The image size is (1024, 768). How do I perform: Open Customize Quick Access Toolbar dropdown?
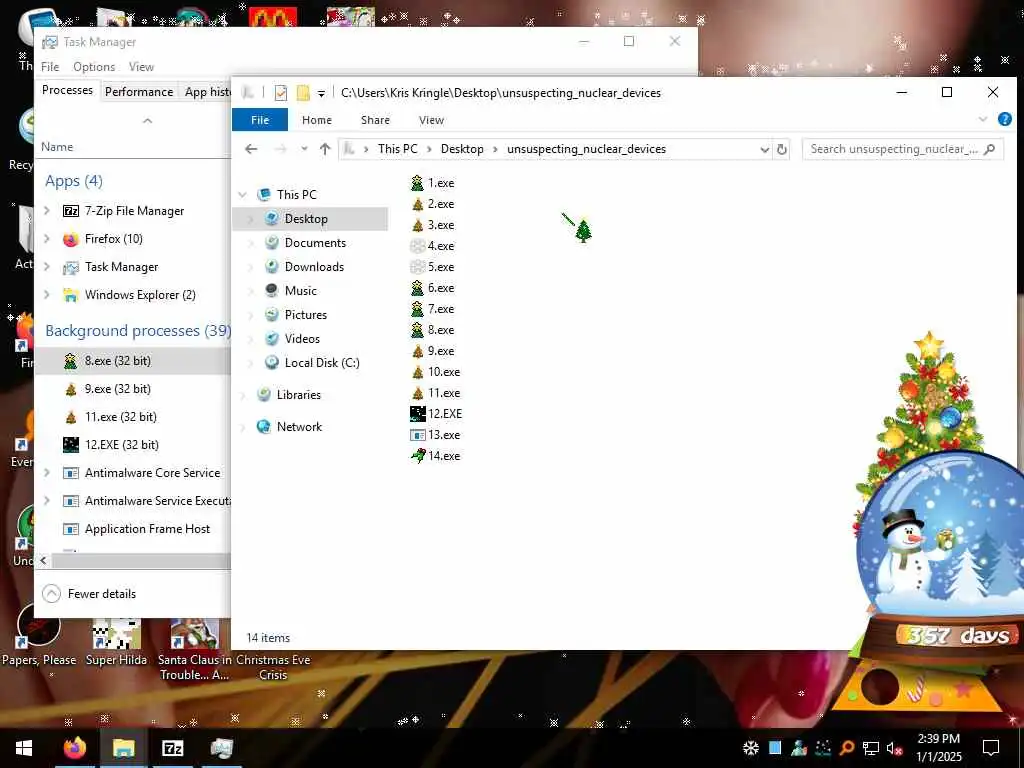[321, 93]
